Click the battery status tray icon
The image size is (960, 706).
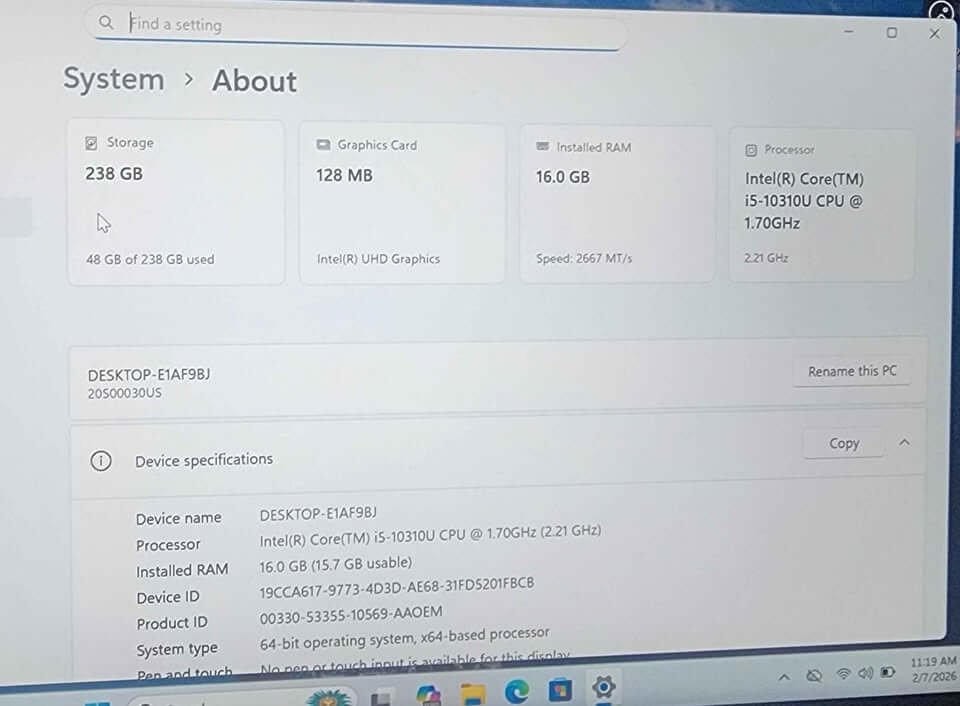[x=887, y=672]
